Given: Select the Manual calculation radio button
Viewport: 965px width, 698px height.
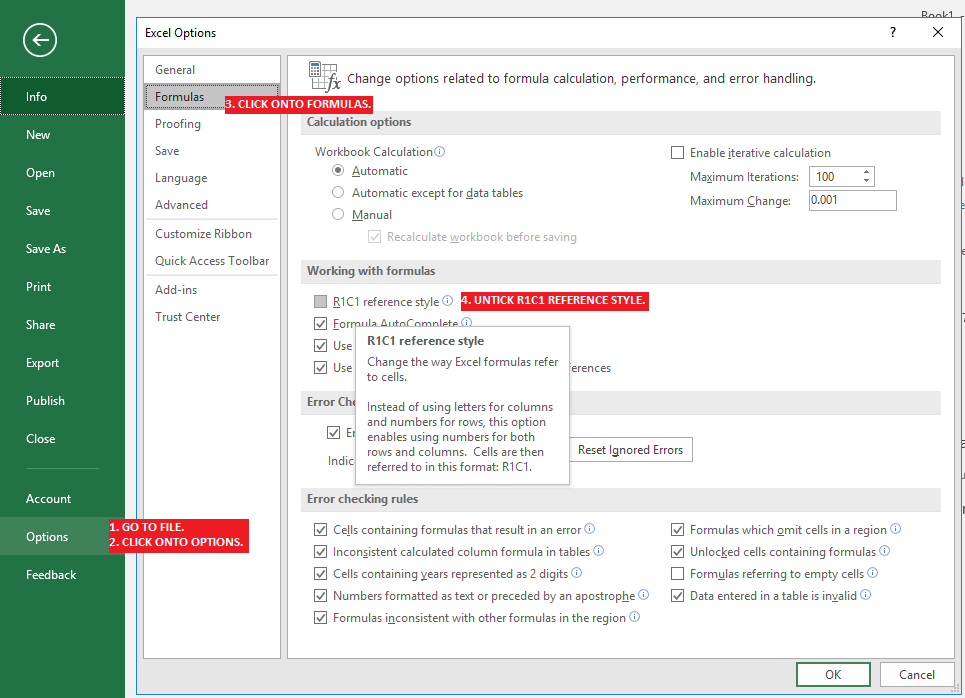Looking at the screenshot, I should 338,214.
